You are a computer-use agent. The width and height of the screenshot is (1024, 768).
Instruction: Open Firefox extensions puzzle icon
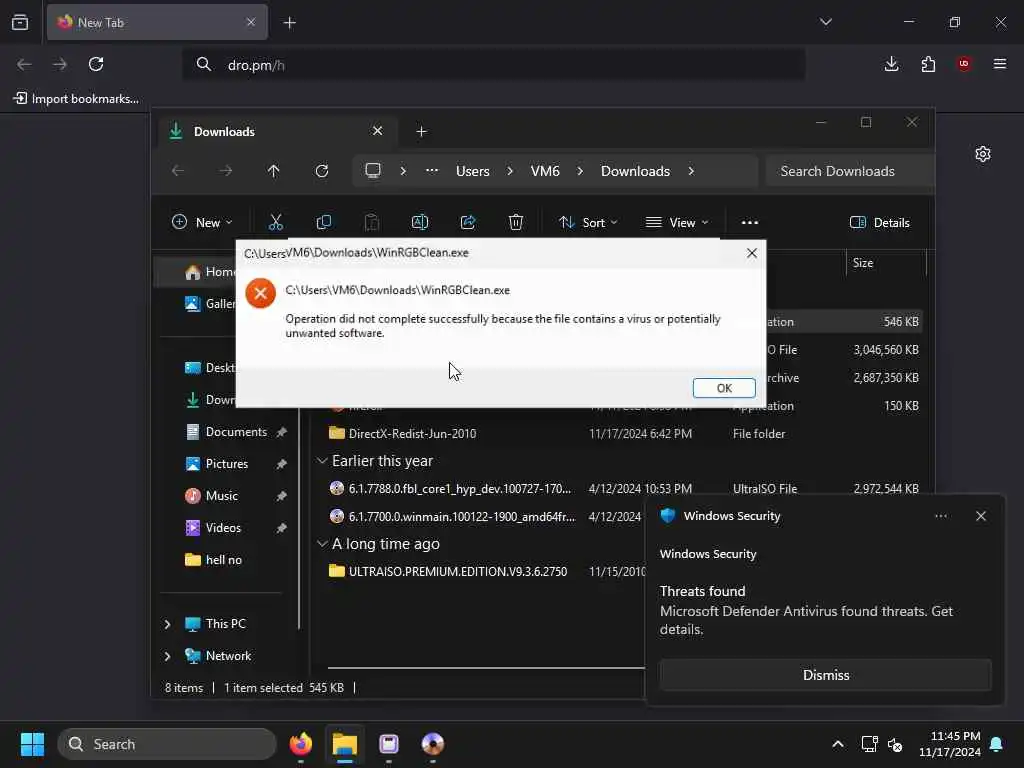(928, 64)
